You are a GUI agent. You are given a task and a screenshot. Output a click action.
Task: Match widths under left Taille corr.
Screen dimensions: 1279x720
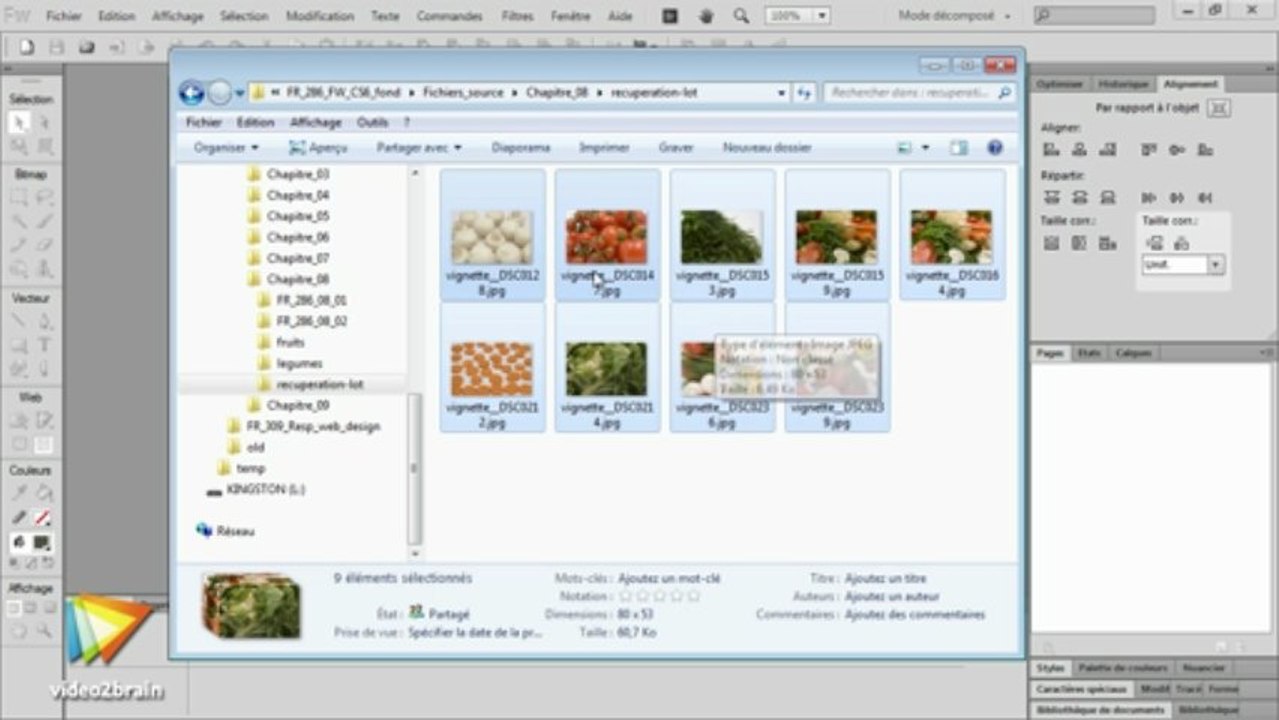coord(1051,243)
